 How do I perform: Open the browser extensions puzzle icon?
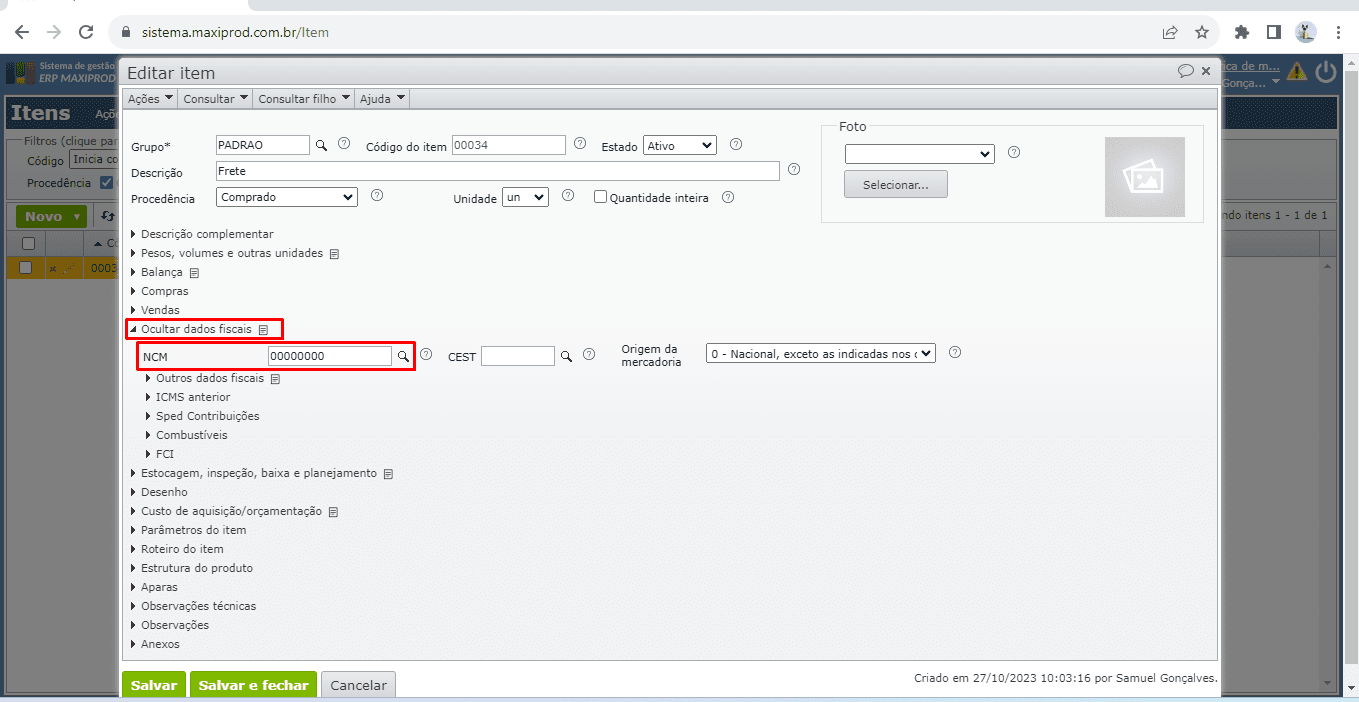[x=1242, y=32]
